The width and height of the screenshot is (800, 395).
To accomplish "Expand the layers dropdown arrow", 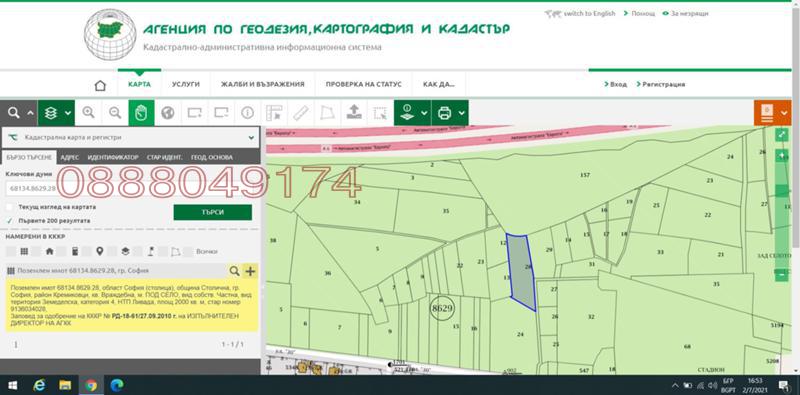I will click(x=68, y=113).
